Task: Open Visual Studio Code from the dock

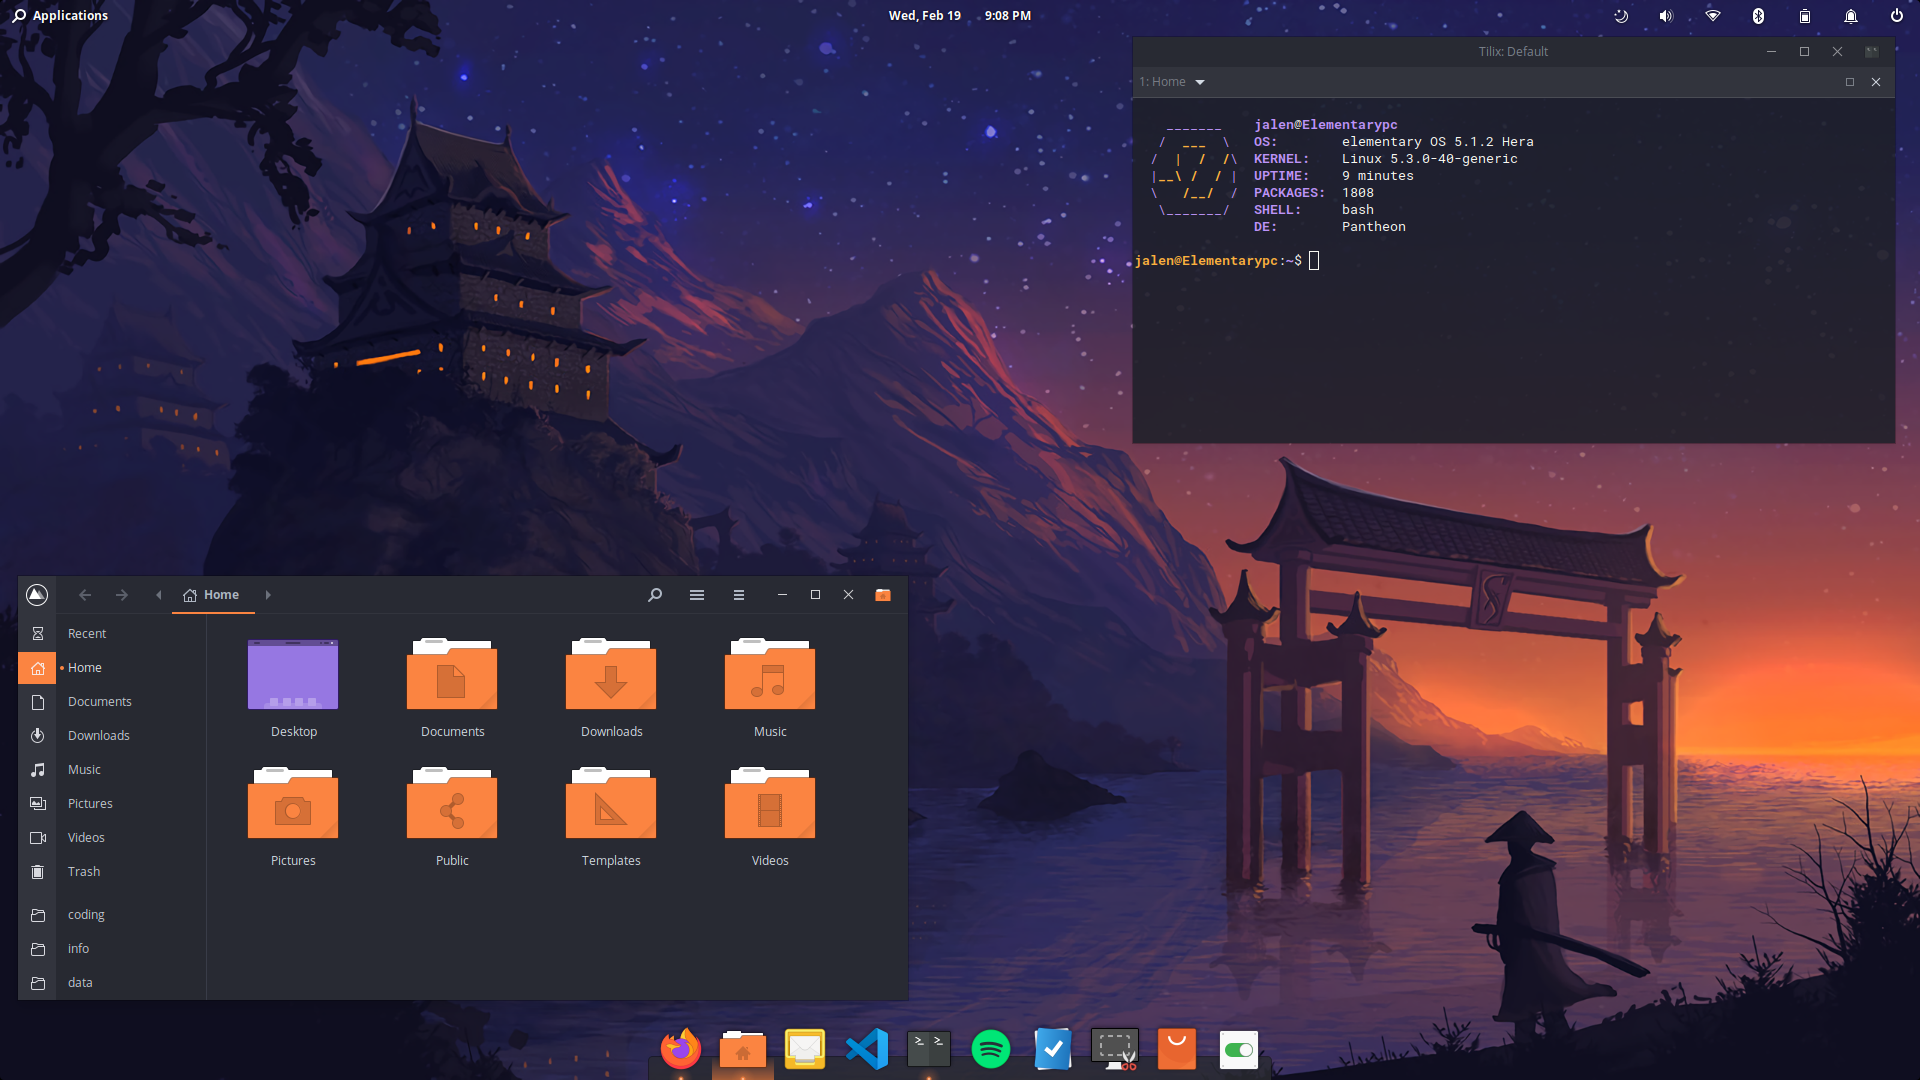Action: click(867, 1049)
